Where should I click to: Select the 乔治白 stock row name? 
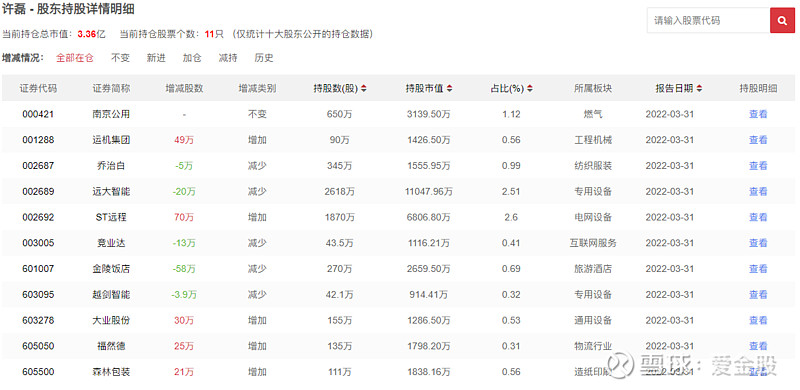111,165
